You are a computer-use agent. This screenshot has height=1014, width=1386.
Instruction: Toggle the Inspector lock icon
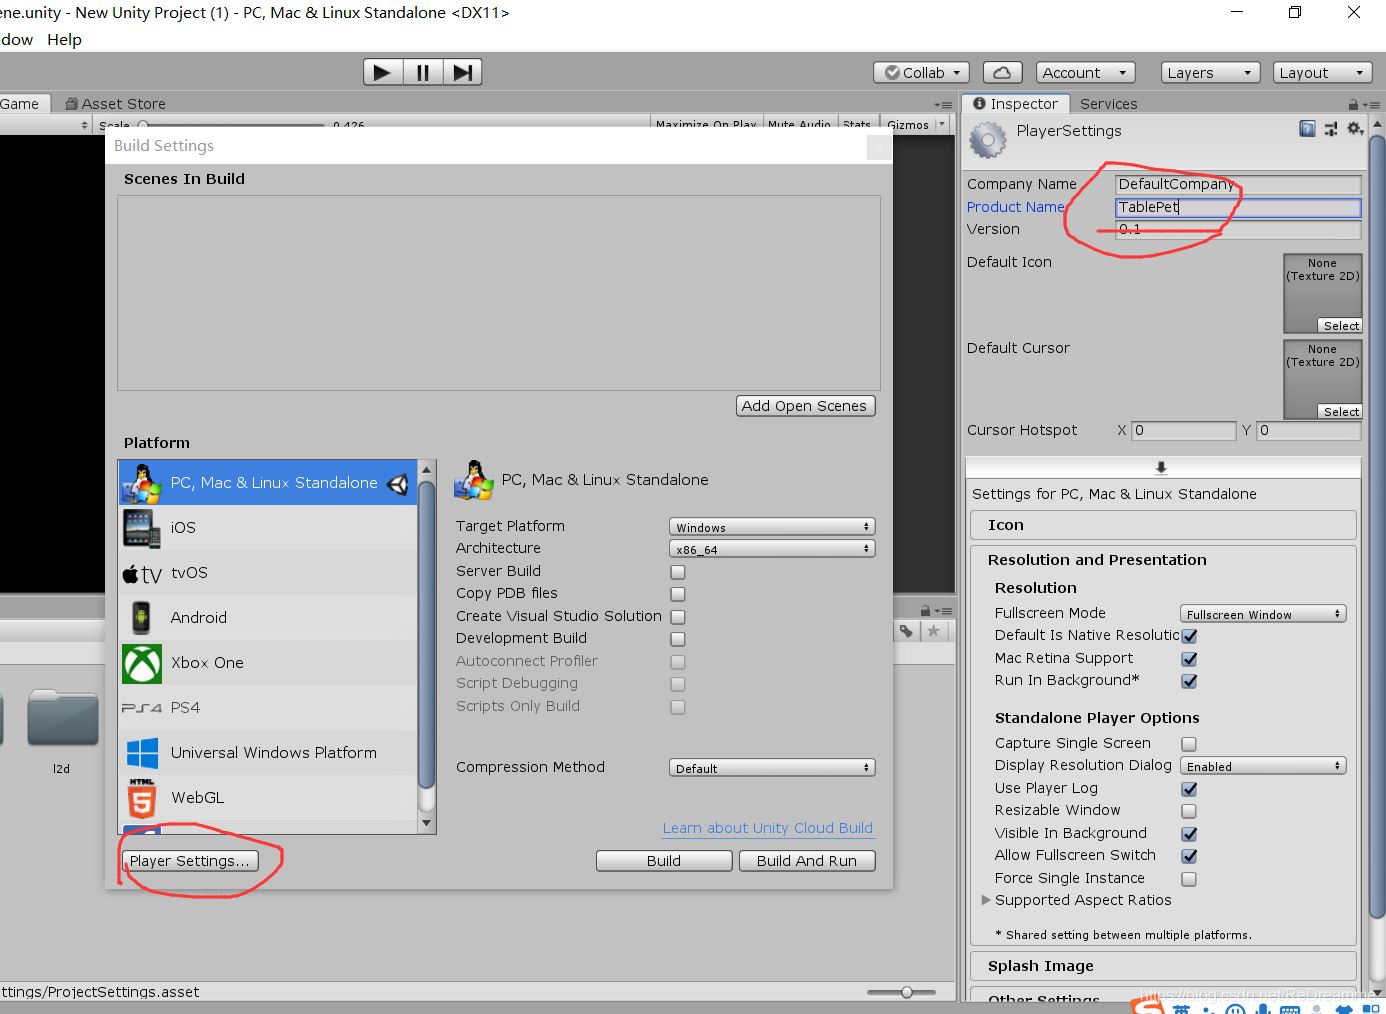[x=1353, y=104]
